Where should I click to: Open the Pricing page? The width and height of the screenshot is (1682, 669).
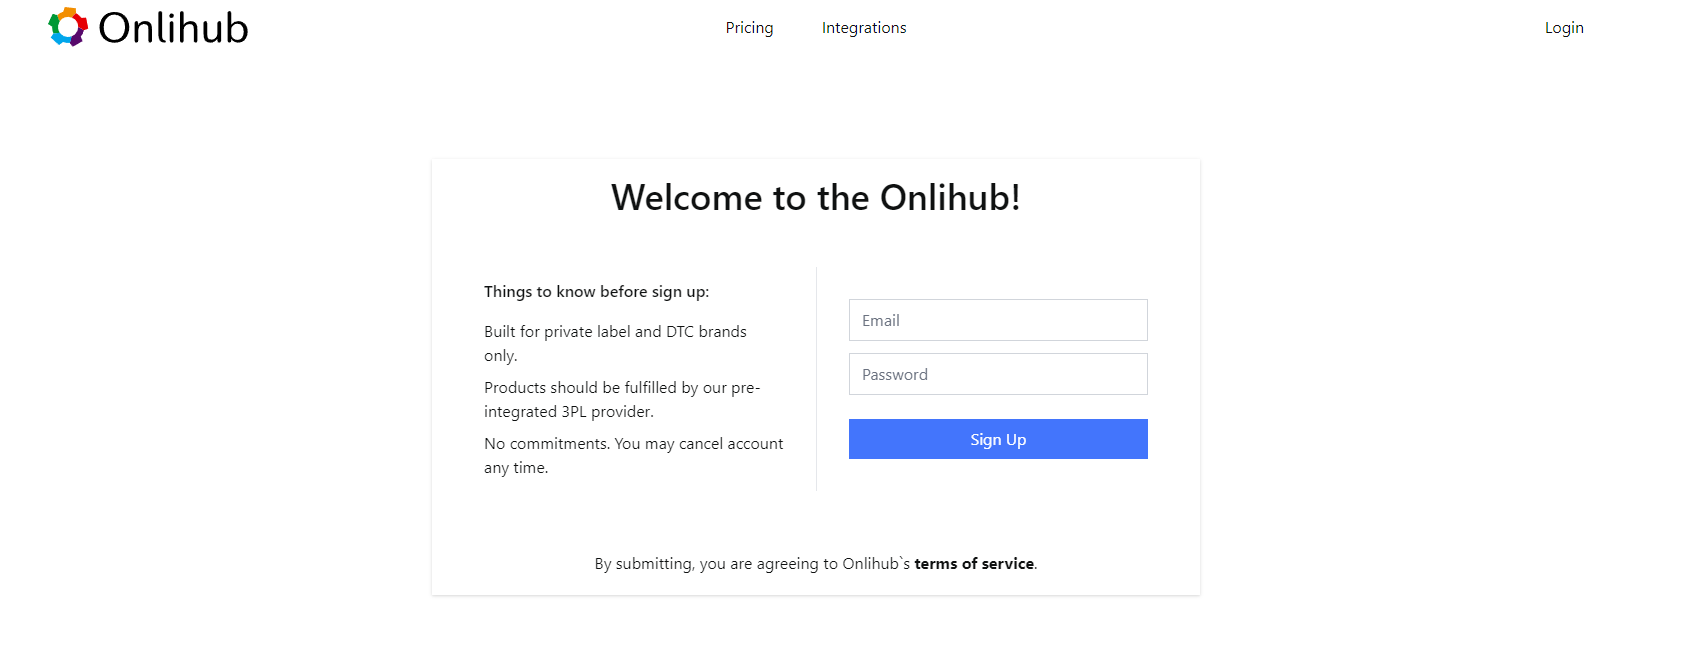click(x=749, y=28)
